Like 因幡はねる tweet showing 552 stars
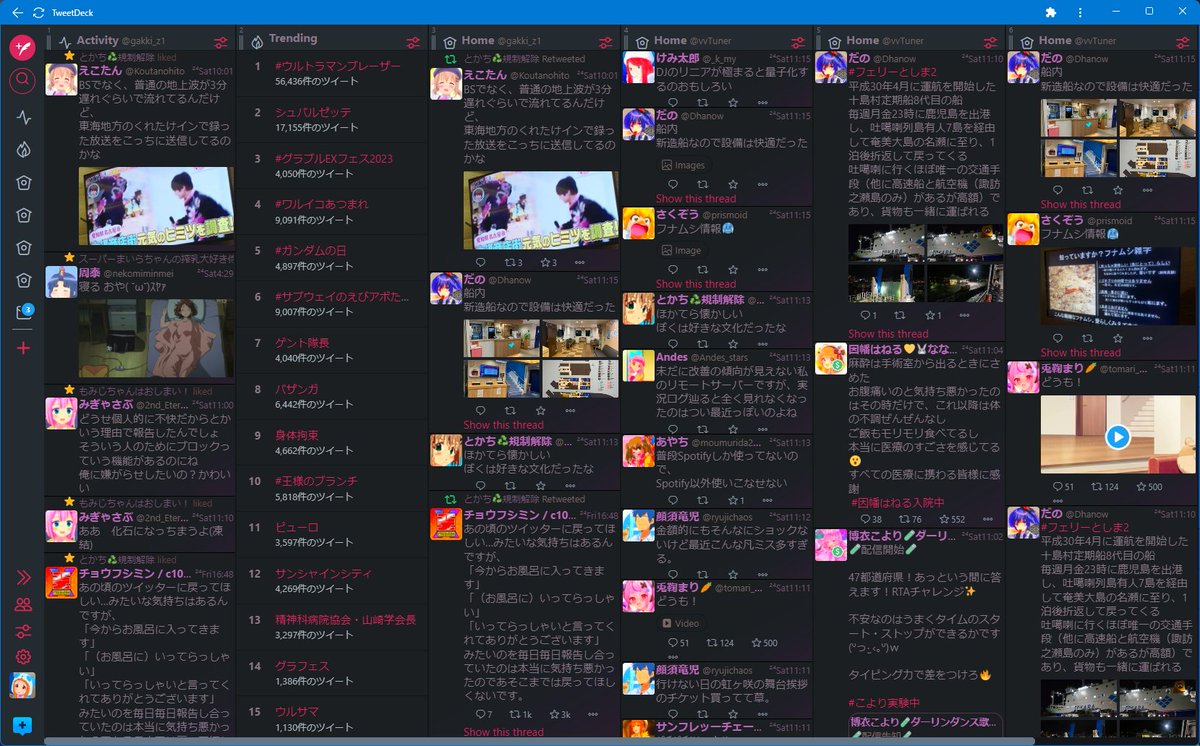Viewport: 1200px width, 746px height. point(952,519)
